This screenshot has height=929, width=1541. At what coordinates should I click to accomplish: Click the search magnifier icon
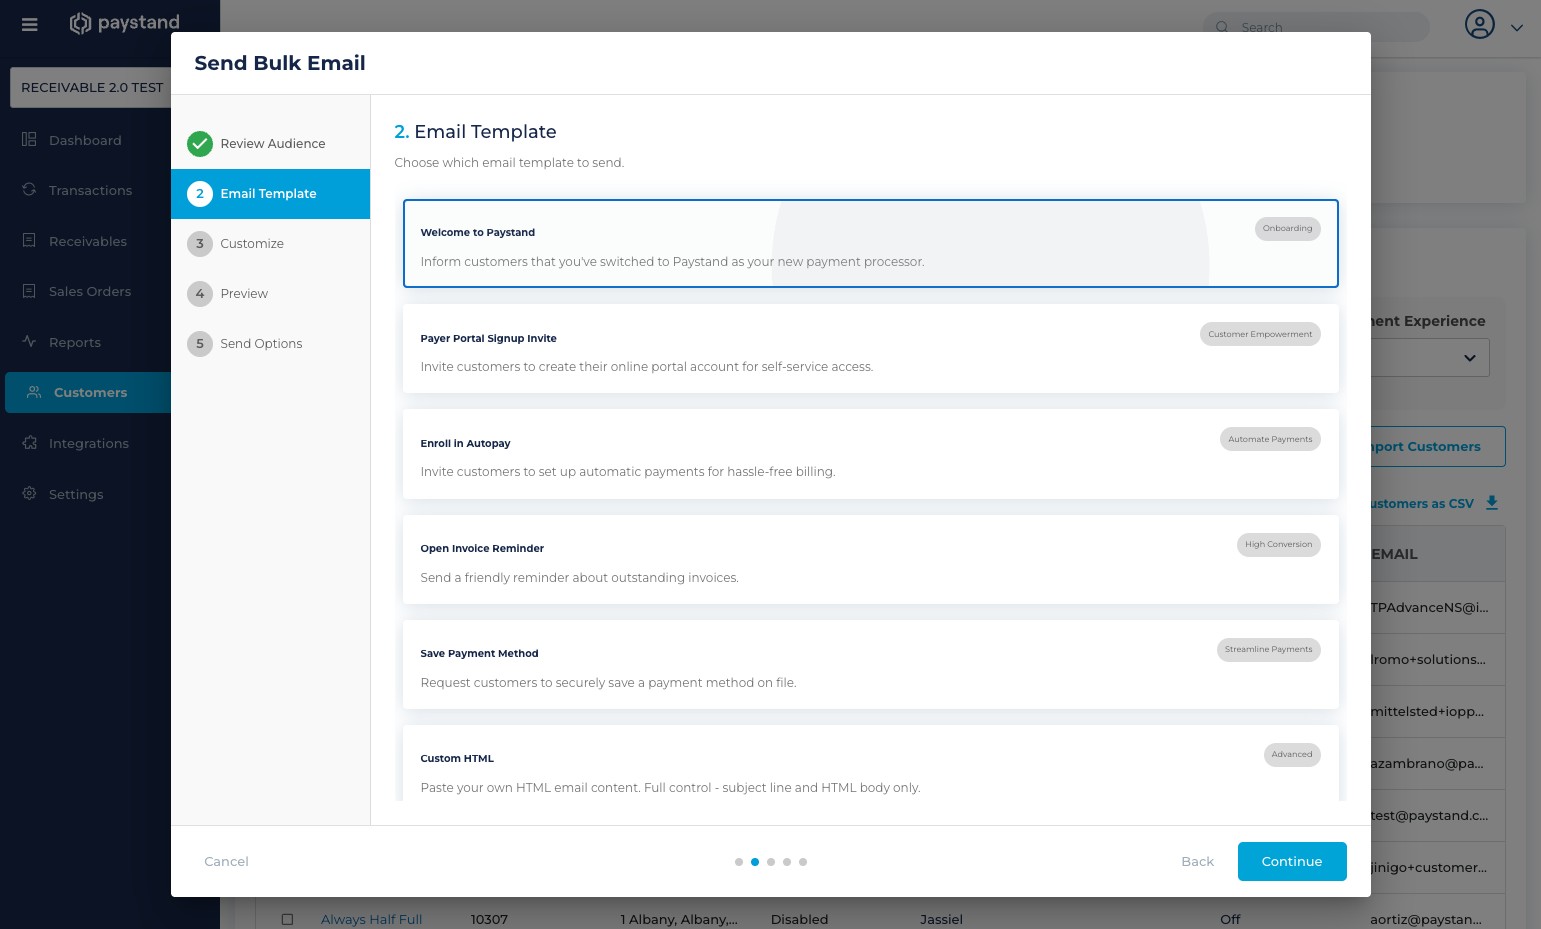[1222, 27]
